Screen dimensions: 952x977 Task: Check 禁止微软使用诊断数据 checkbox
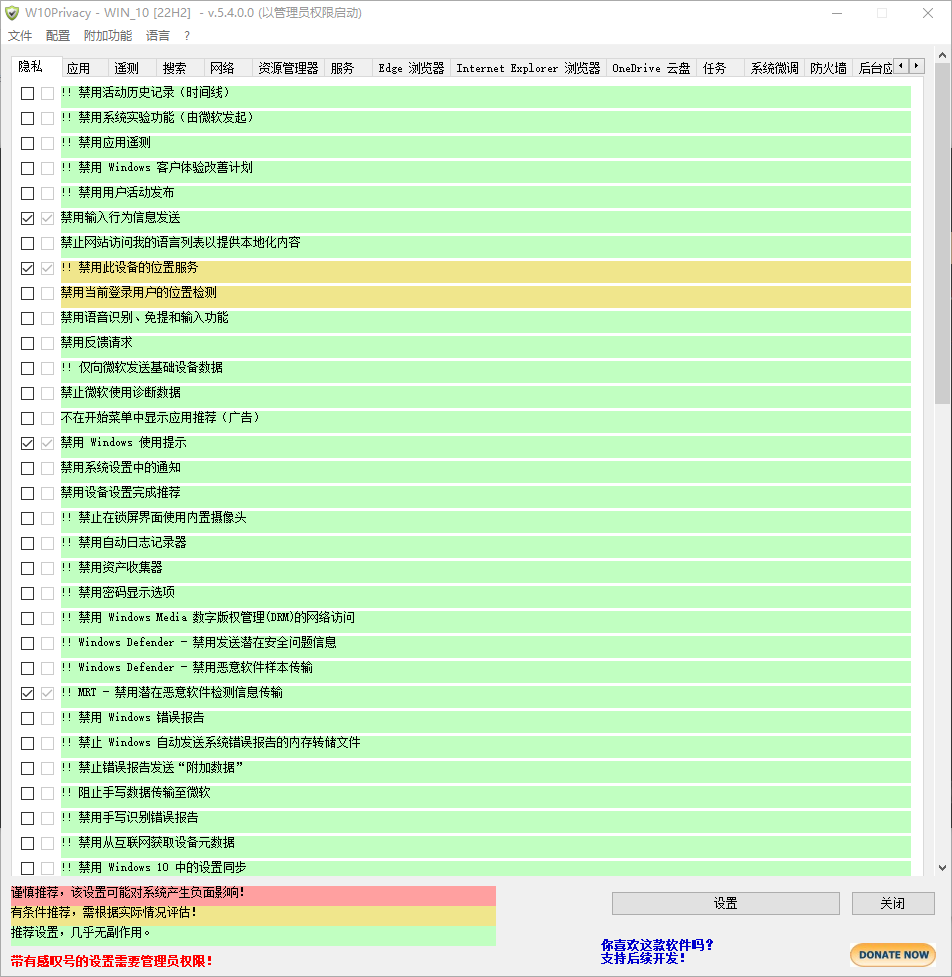pos(27,393)
